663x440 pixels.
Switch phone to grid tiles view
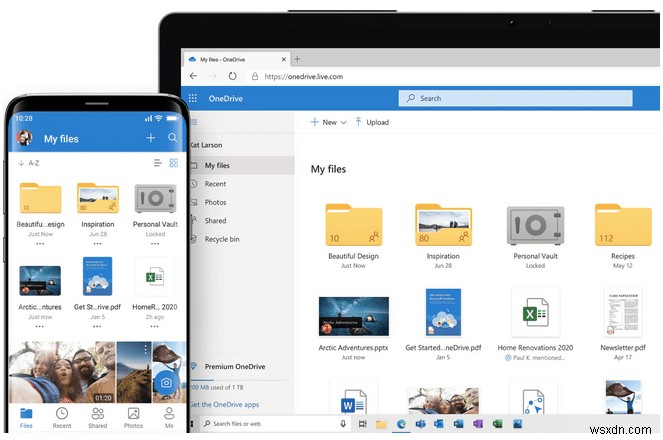pos(173,163)
